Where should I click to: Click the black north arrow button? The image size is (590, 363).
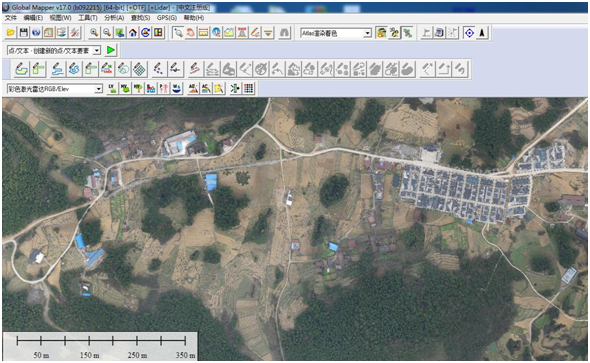482,33
